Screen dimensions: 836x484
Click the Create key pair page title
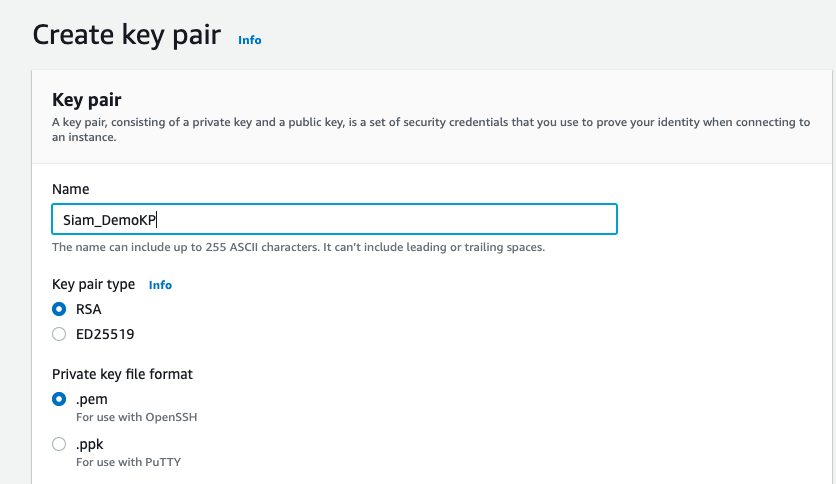tap(127, 35)
